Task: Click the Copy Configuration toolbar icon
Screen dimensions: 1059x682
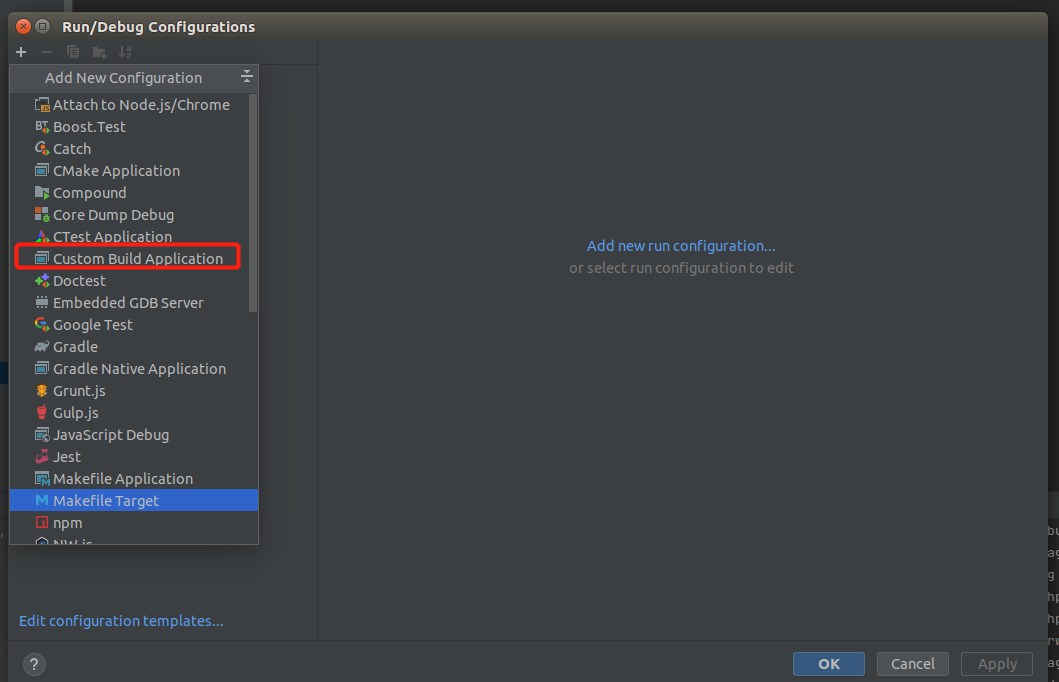Action: pyautogui.click(x=73, y=52)
